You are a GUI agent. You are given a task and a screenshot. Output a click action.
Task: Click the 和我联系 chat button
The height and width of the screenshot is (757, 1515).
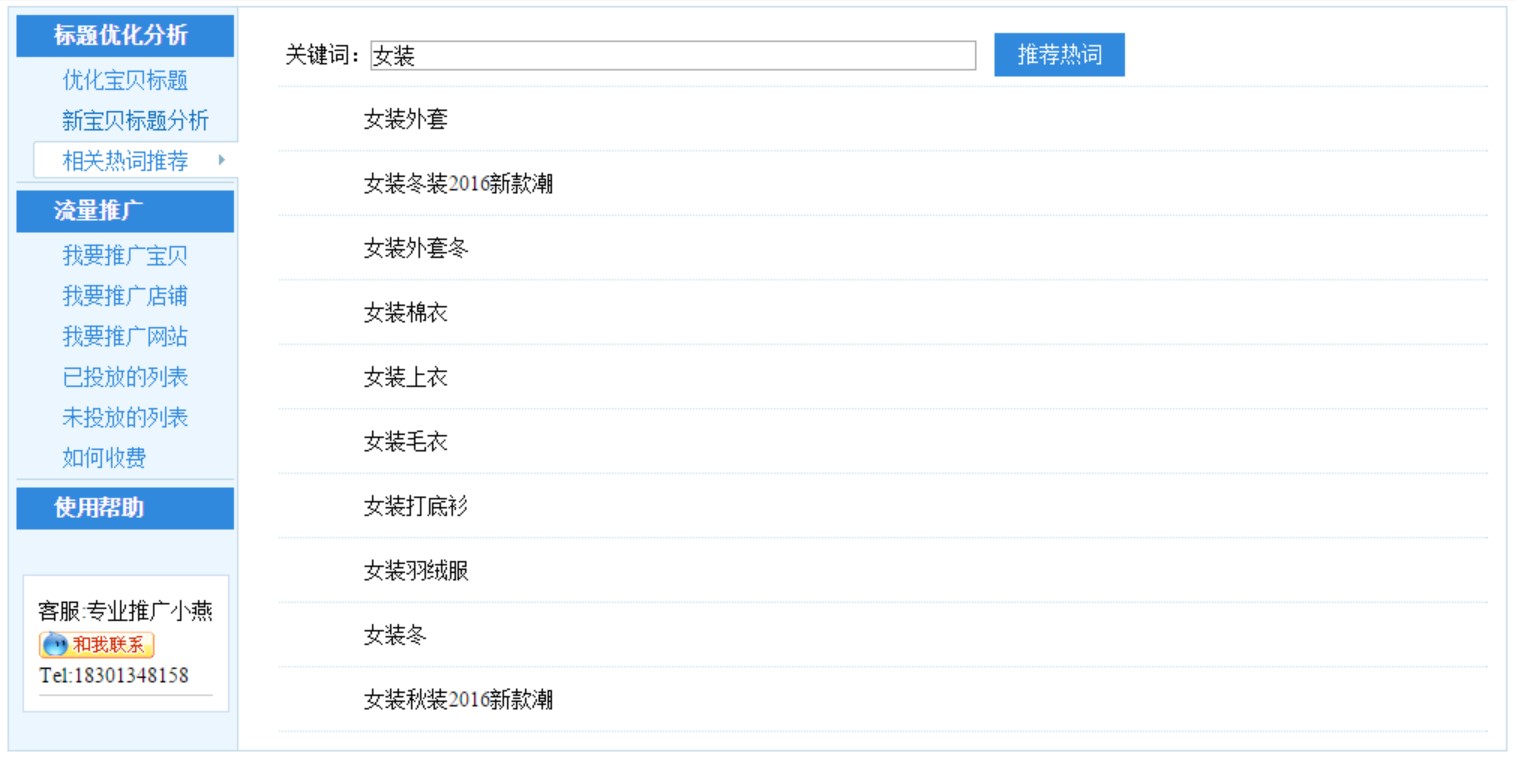coord(97,645)
